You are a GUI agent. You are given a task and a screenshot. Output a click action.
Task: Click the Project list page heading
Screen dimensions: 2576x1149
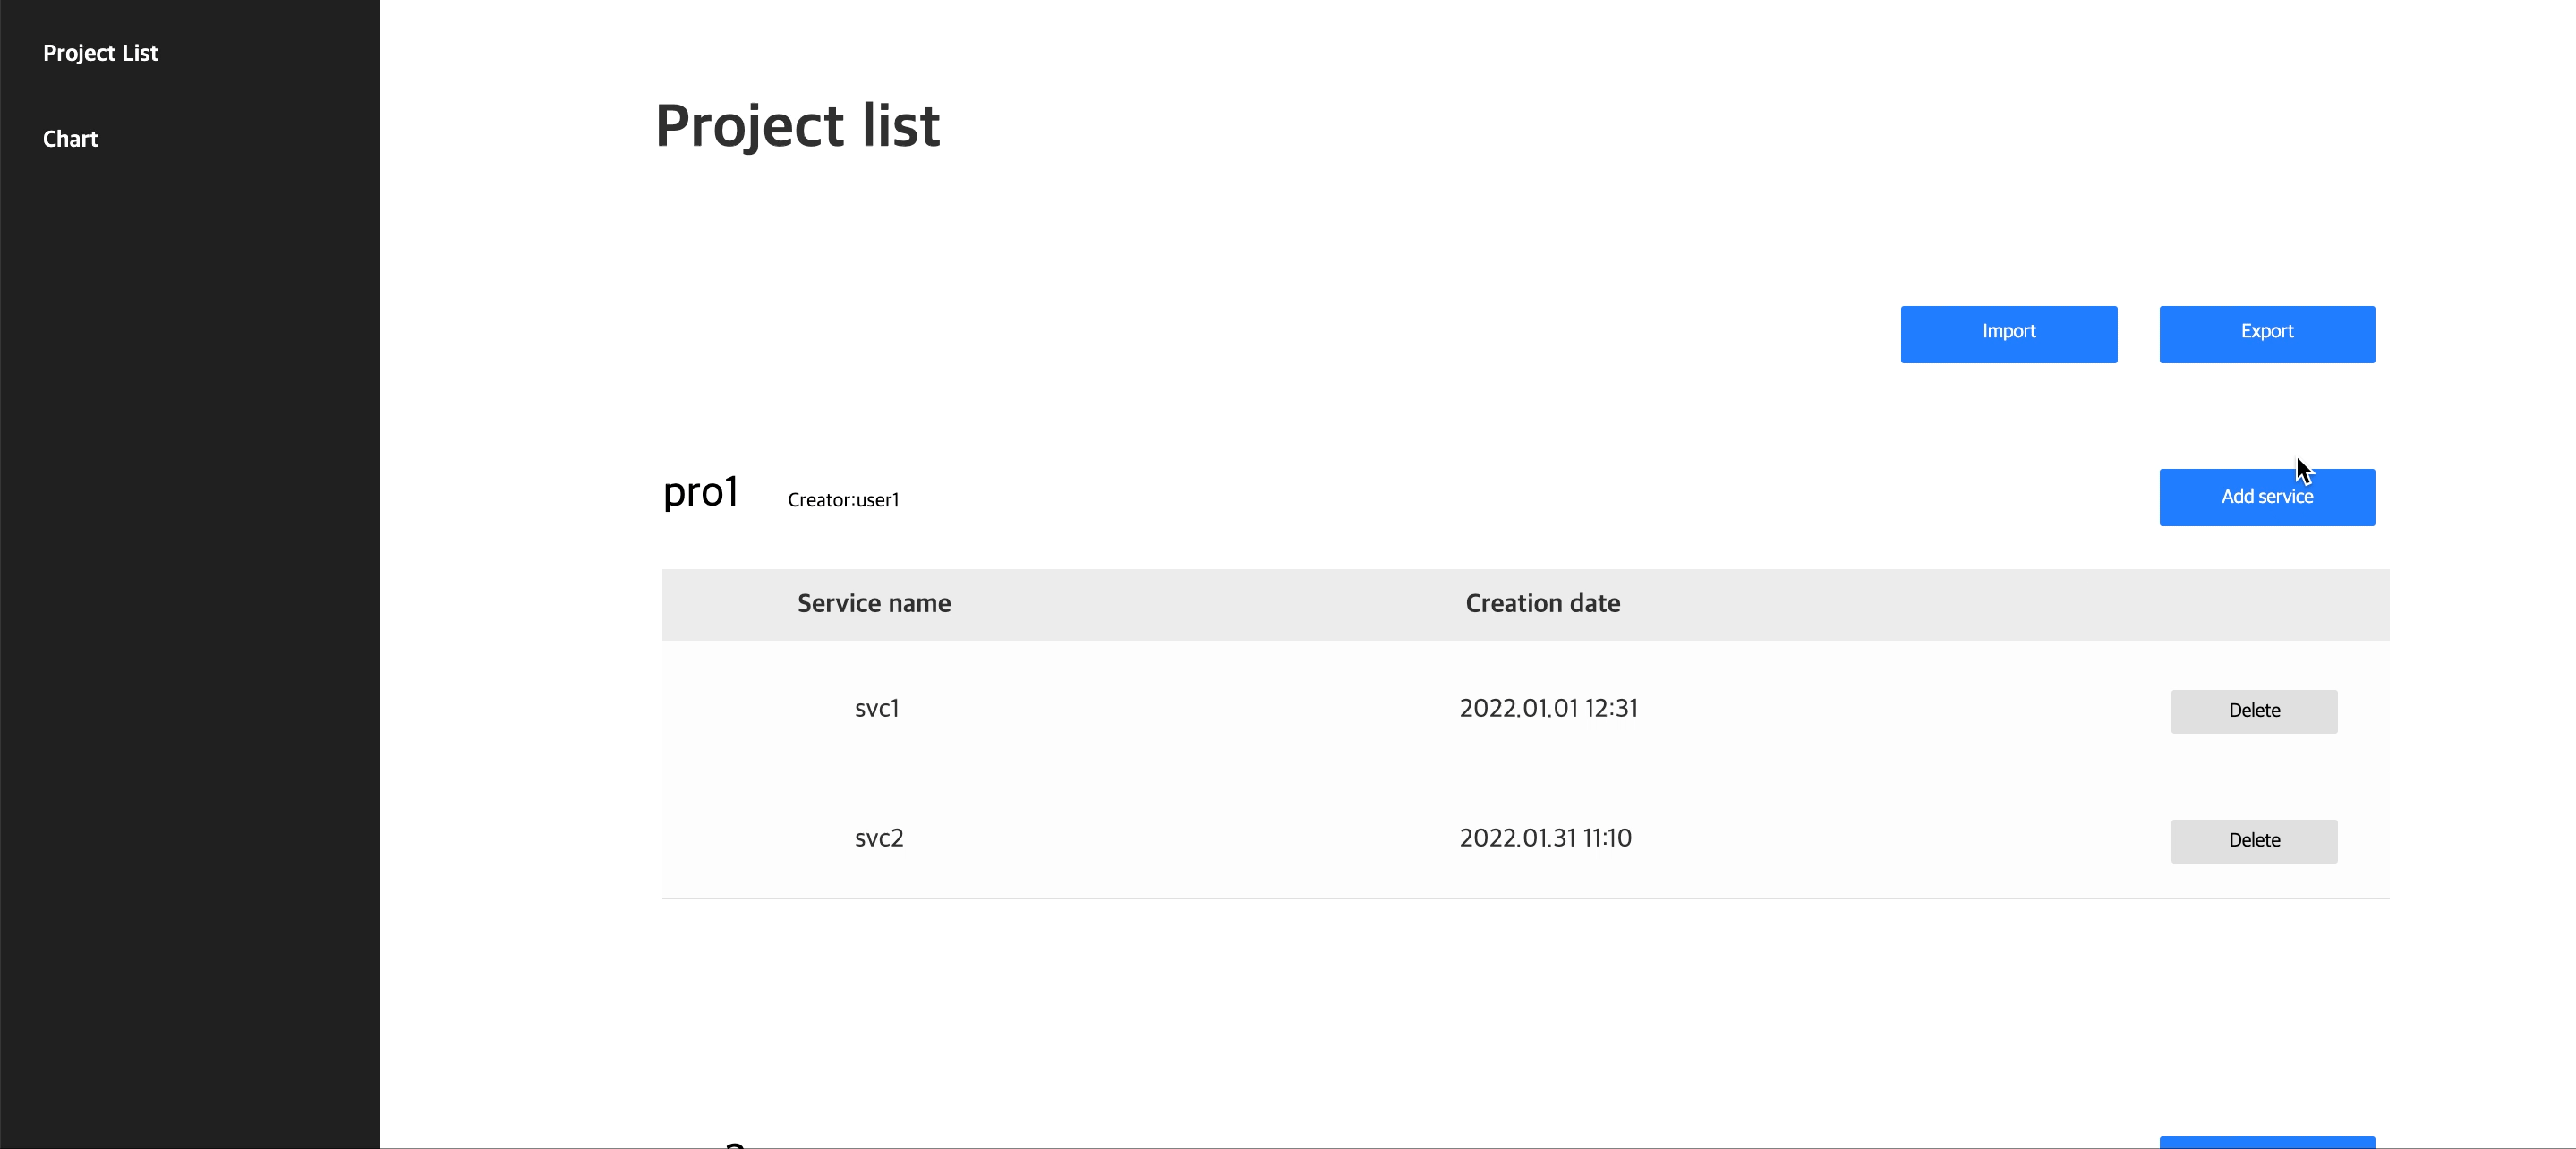pyautogui.click(x=797, y=124)
